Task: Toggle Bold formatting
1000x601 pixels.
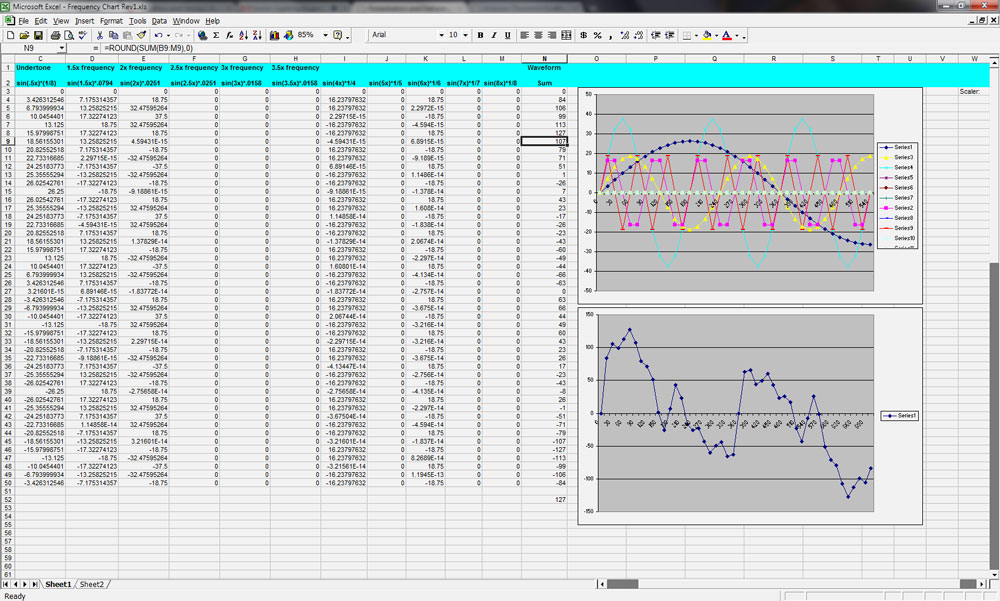Action: click(480, 35)
